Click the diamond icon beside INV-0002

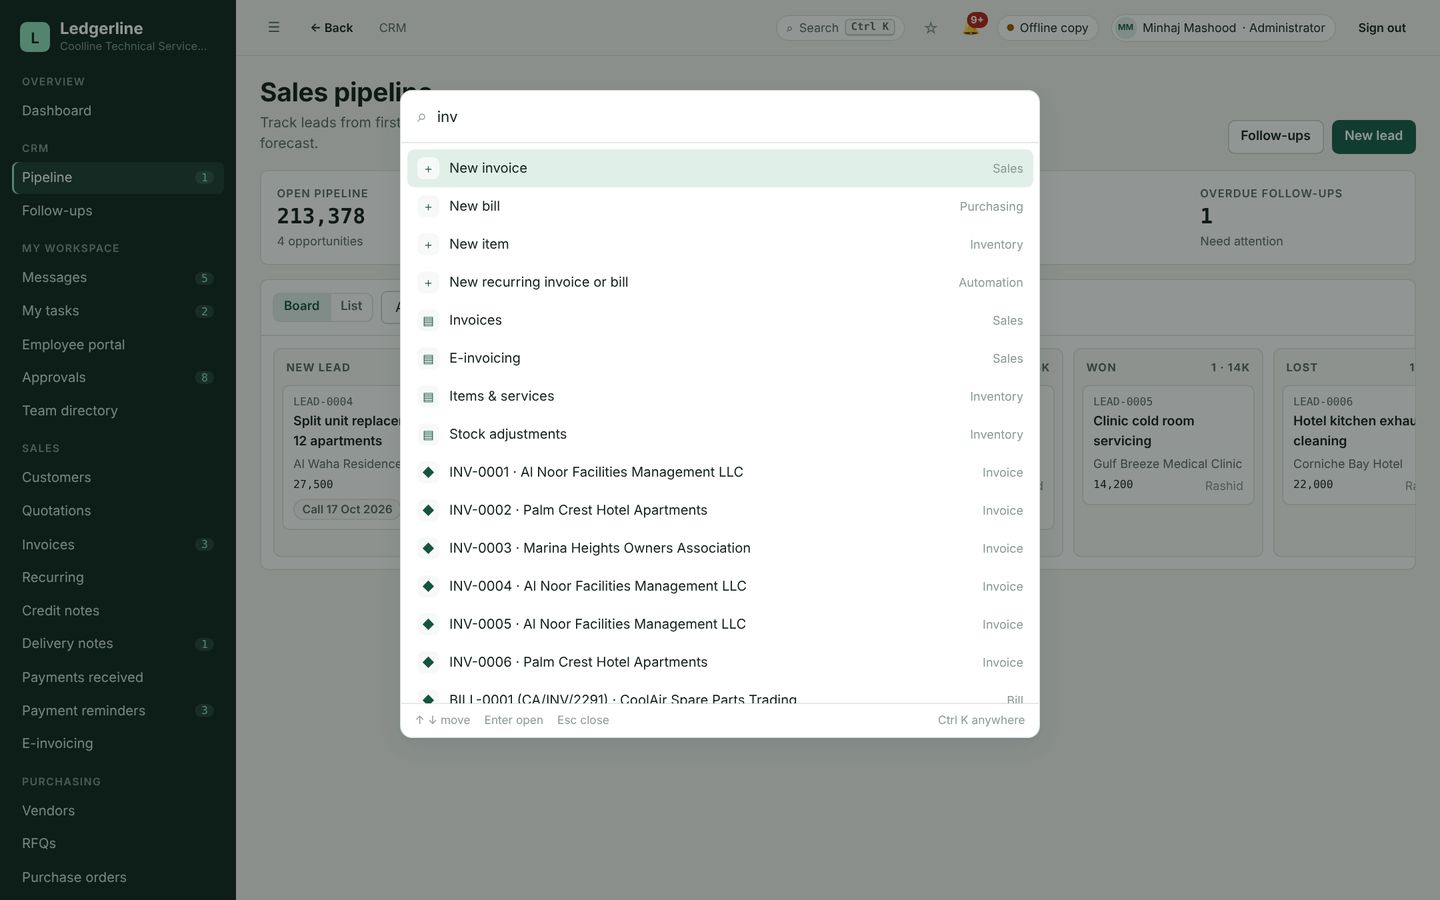tap(428, 510)
